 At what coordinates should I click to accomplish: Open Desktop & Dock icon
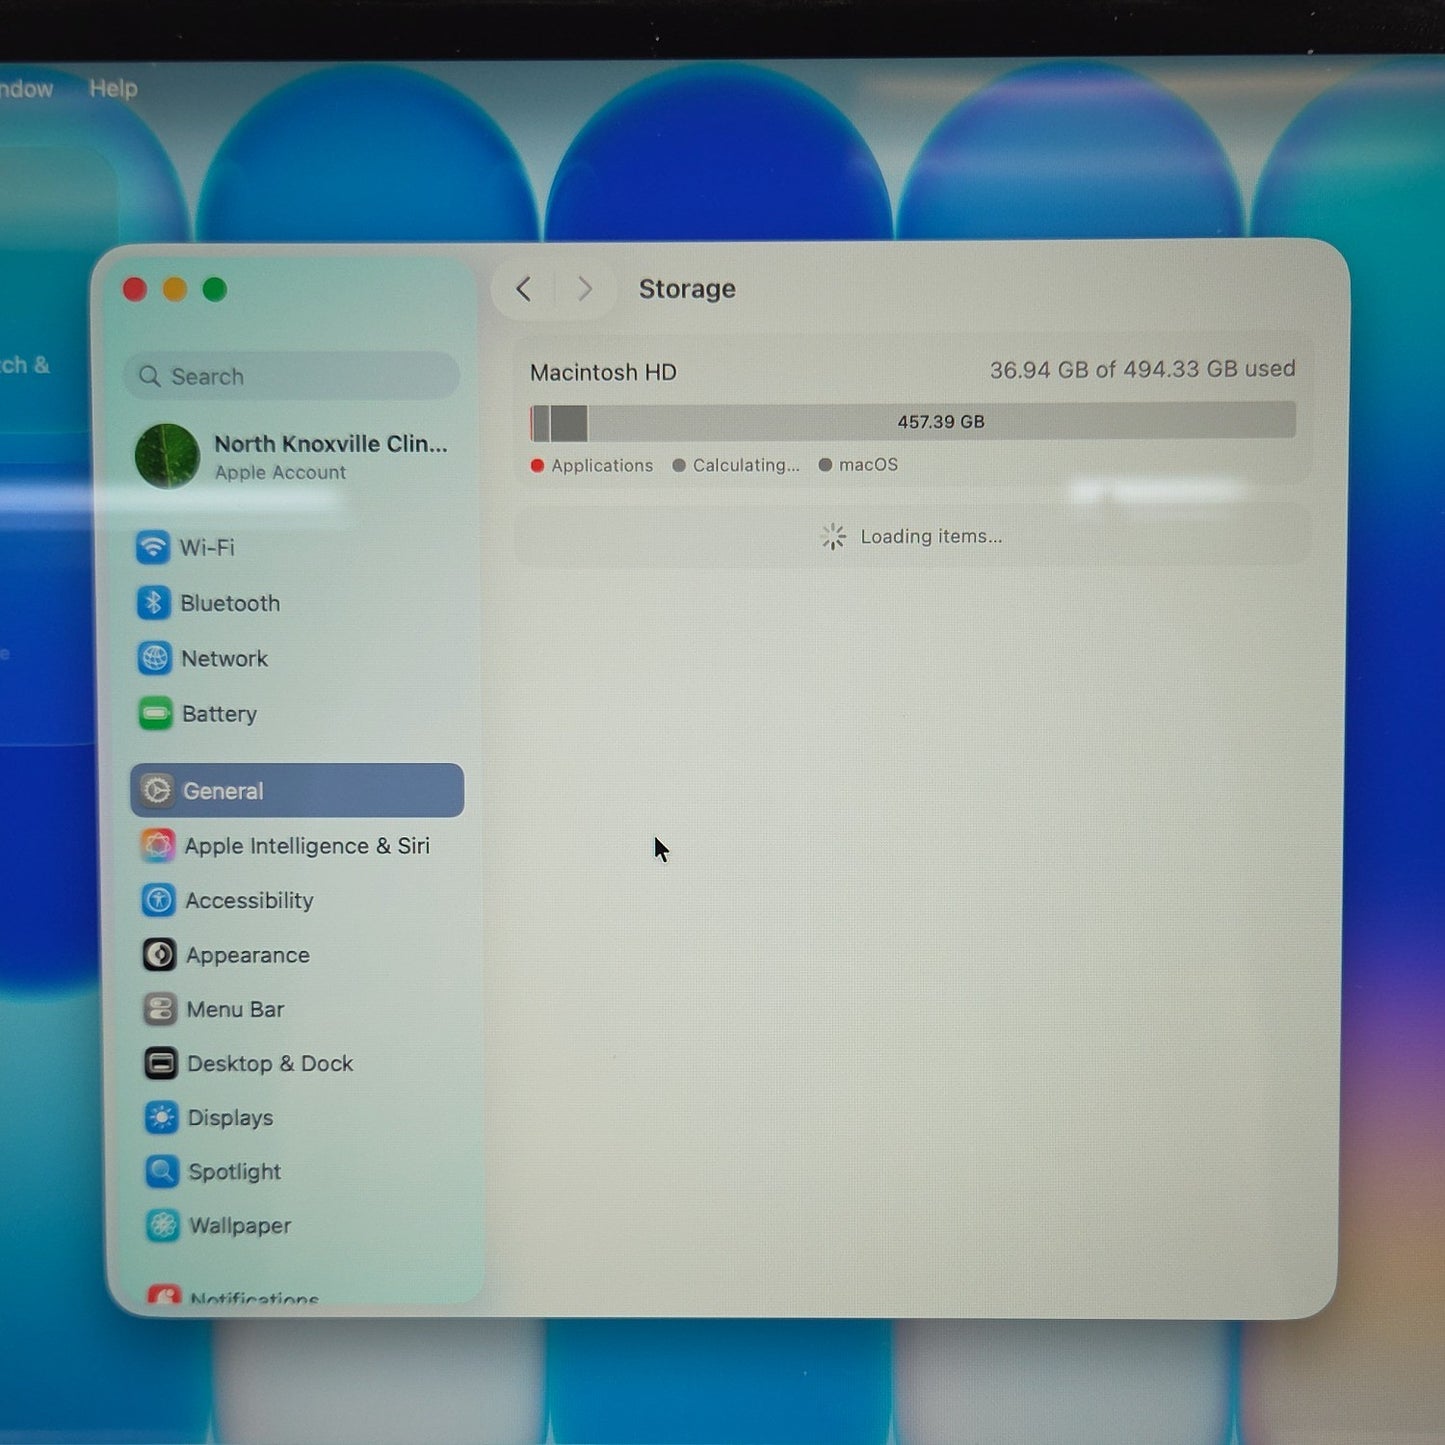[161, 1063]
